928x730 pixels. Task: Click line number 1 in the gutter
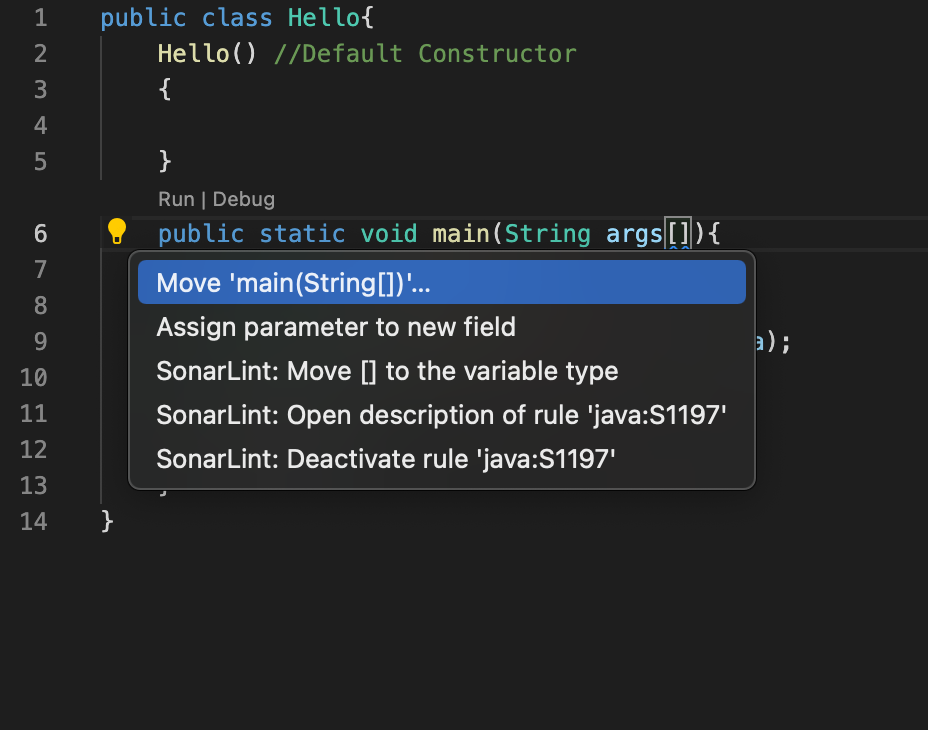(x=40, y=18)
